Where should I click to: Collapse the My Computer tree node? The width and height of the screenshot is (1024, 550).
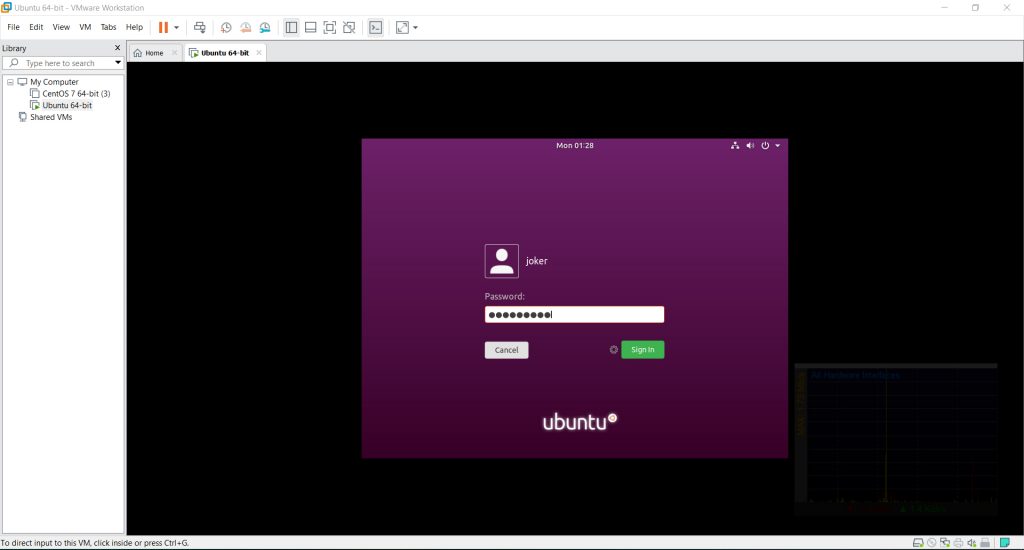[x=10, y=82]
